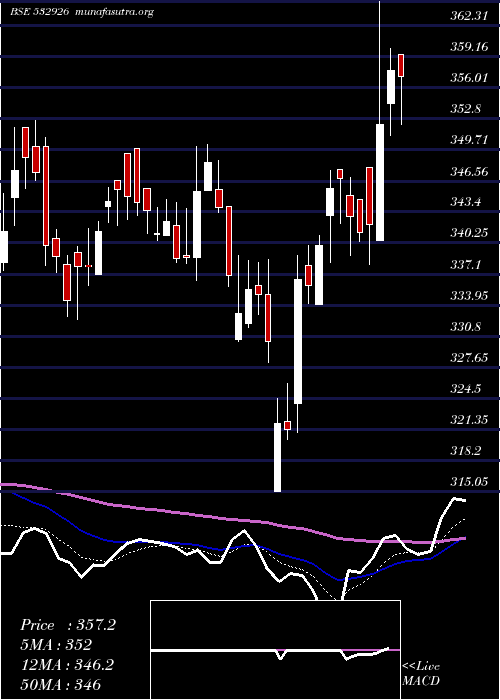Click the 318.2 price axis label
Image resolution: width=500 pixels, height=700 pixels.
click(x=465, y=450)
